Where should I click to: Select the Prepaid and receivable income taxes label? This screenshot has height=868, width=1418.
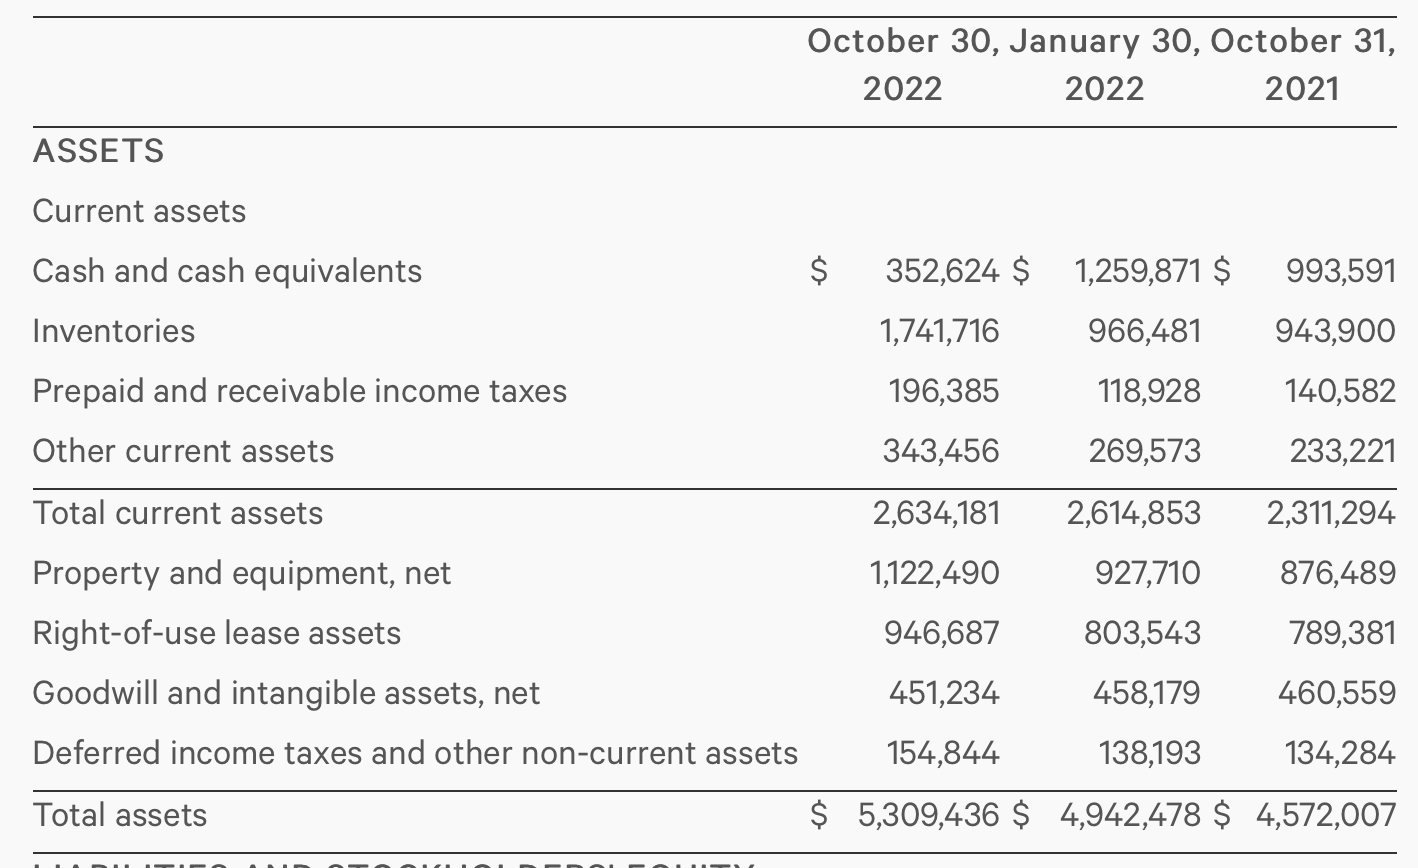coord(299,391)
